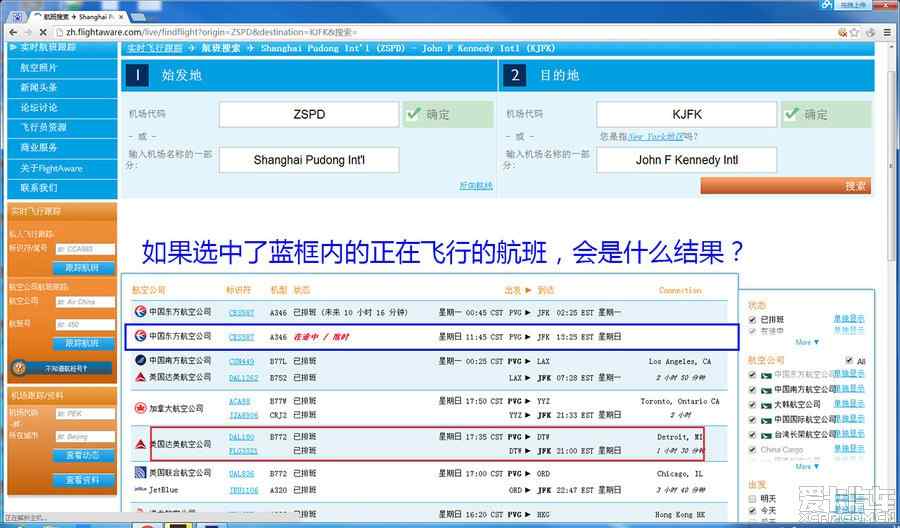Image resolution: width=900 pixels, height=528 pixels.
Task: Click the United Airlines logo
Action: pos(141,472)
